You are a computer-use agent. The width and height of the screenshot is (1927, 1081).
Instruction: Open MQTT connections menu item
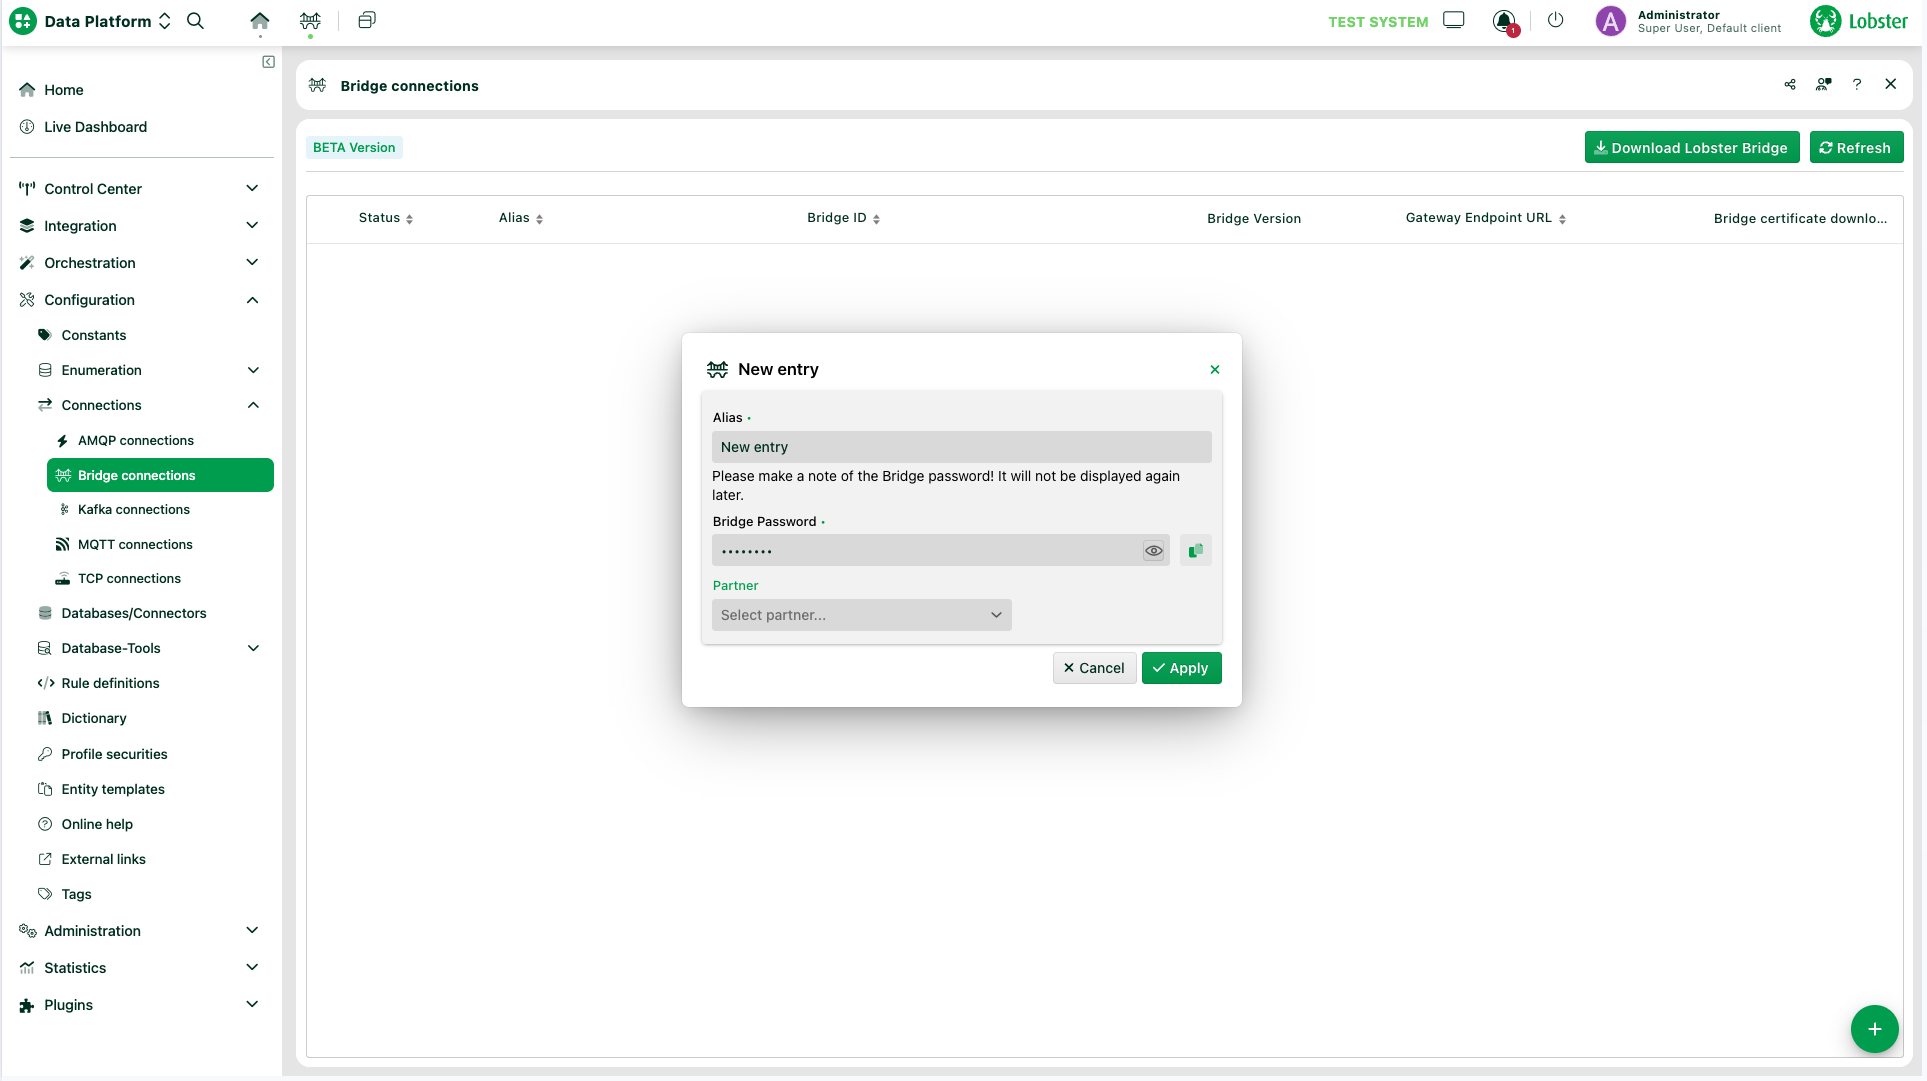(135, 545)
